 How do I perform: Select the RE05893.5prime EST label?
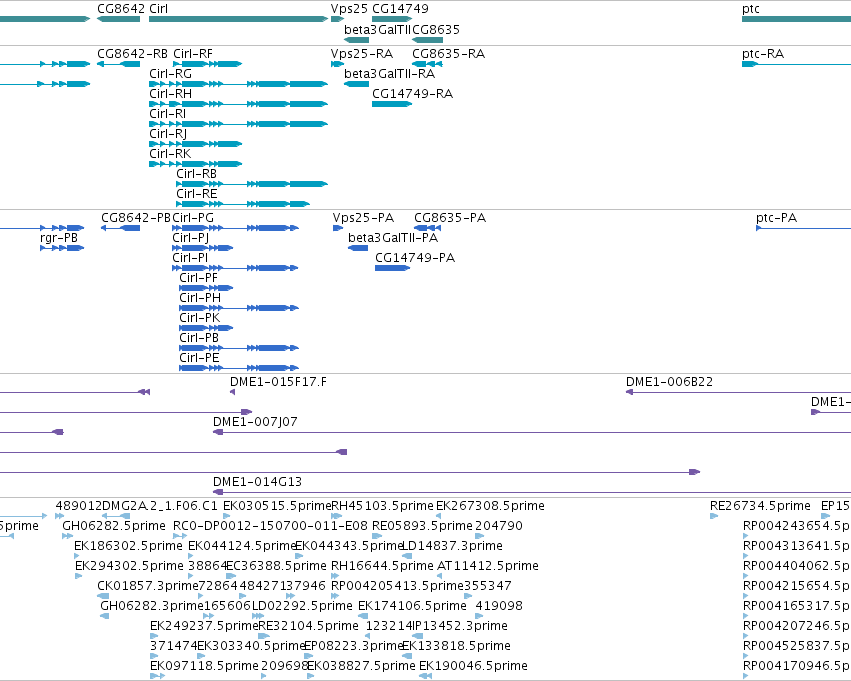click(x=422, y=526)
